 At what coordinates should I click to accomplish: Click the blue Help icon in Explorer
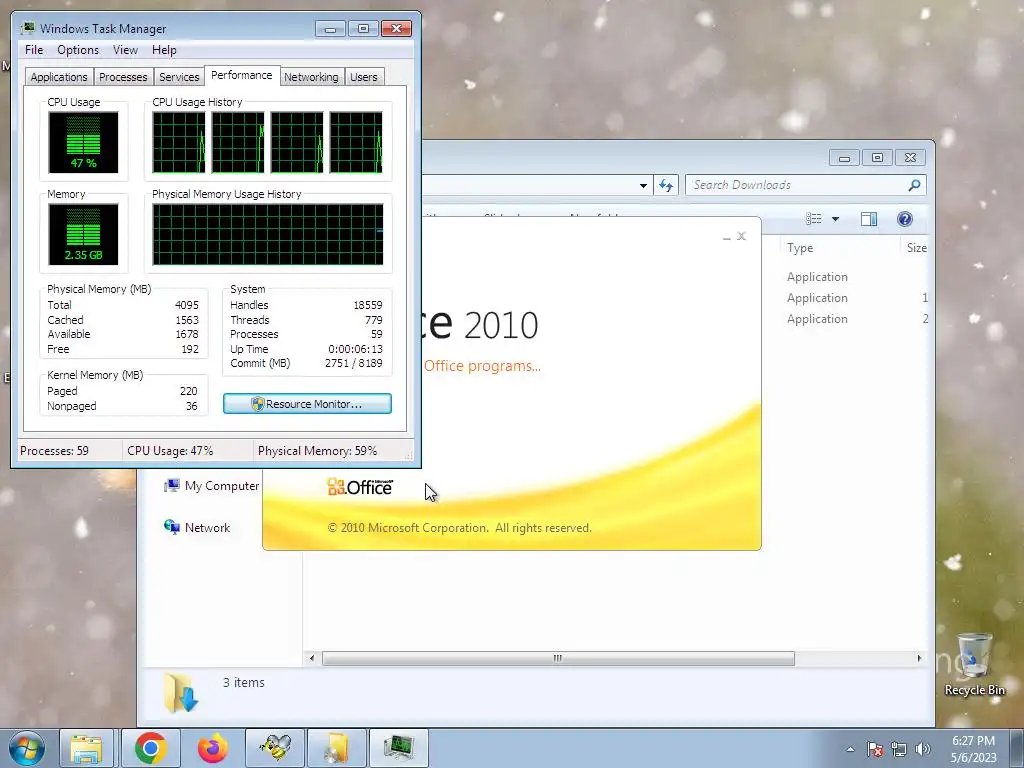tap(904, 219)
